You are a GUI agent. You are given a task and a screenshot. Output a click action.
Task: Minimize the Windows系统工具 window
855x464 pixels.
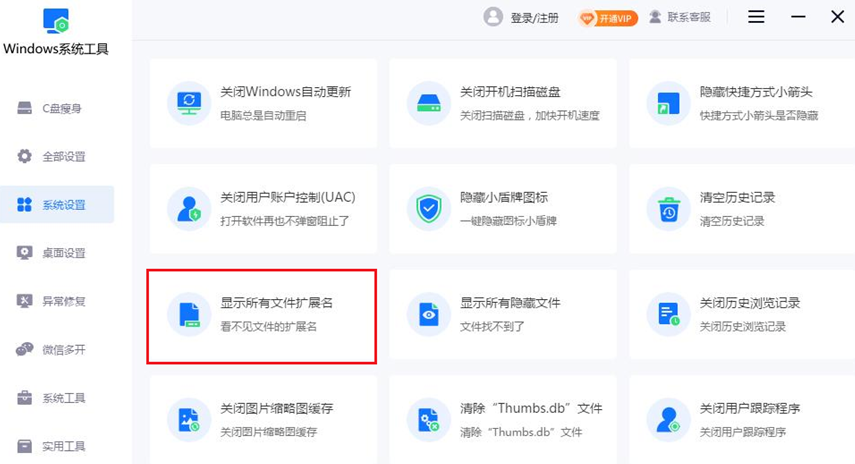(798, 17)
